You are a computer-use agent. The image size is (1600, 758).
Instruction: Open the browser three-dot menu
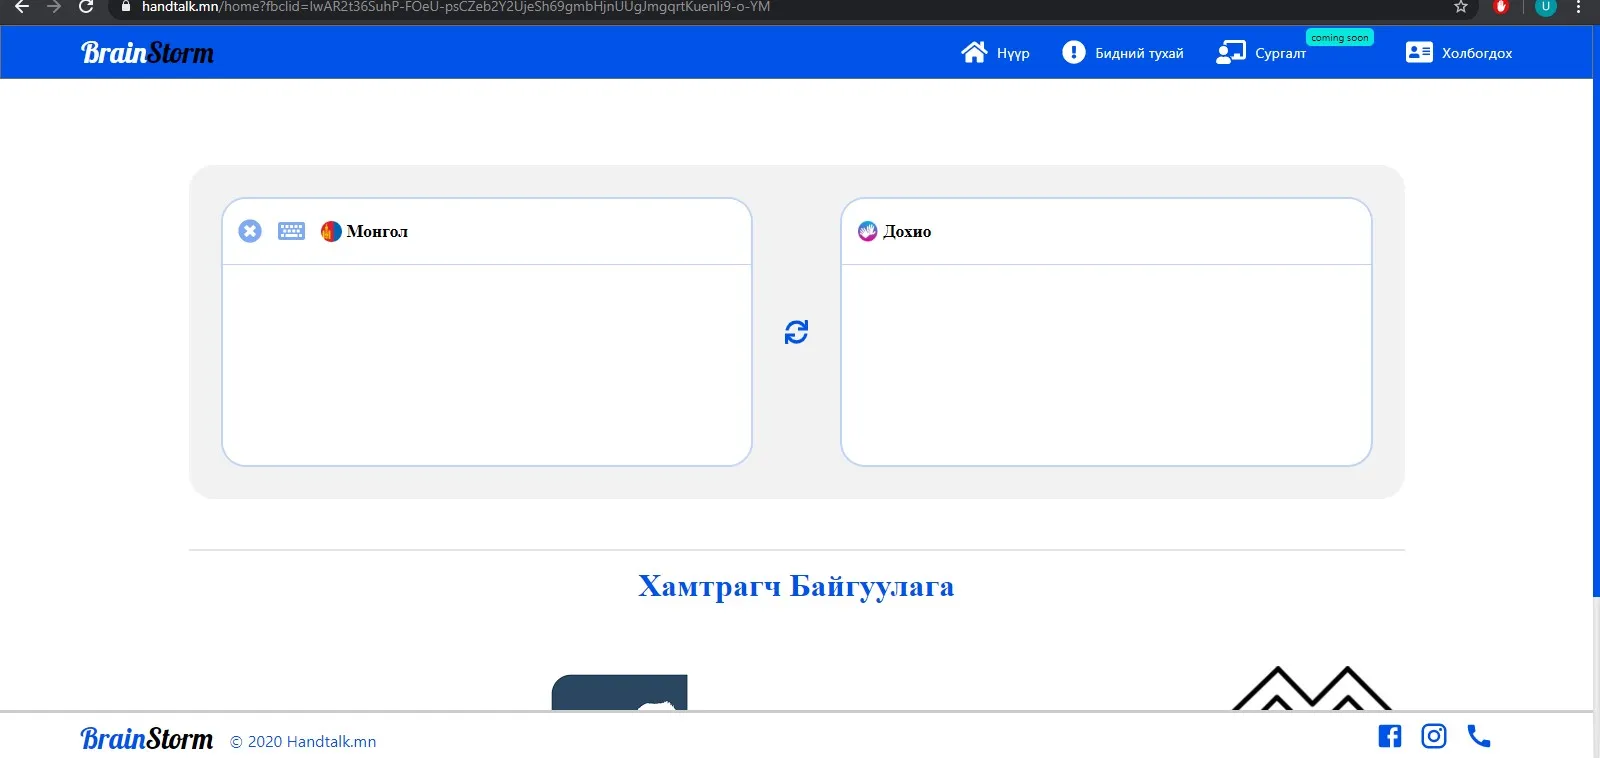point(1579,7)
